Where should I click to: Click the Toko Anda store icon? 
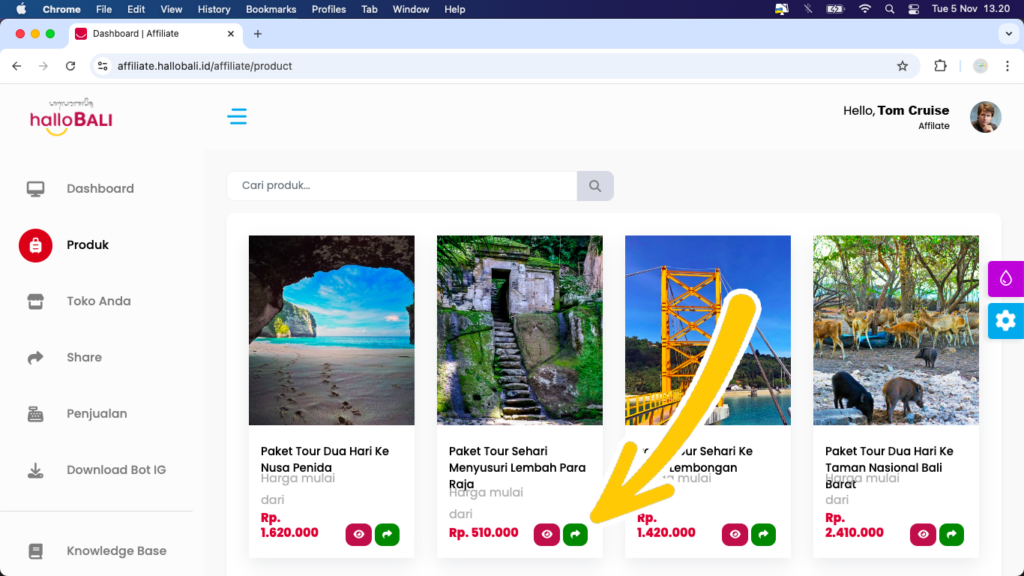coord(35,301)
